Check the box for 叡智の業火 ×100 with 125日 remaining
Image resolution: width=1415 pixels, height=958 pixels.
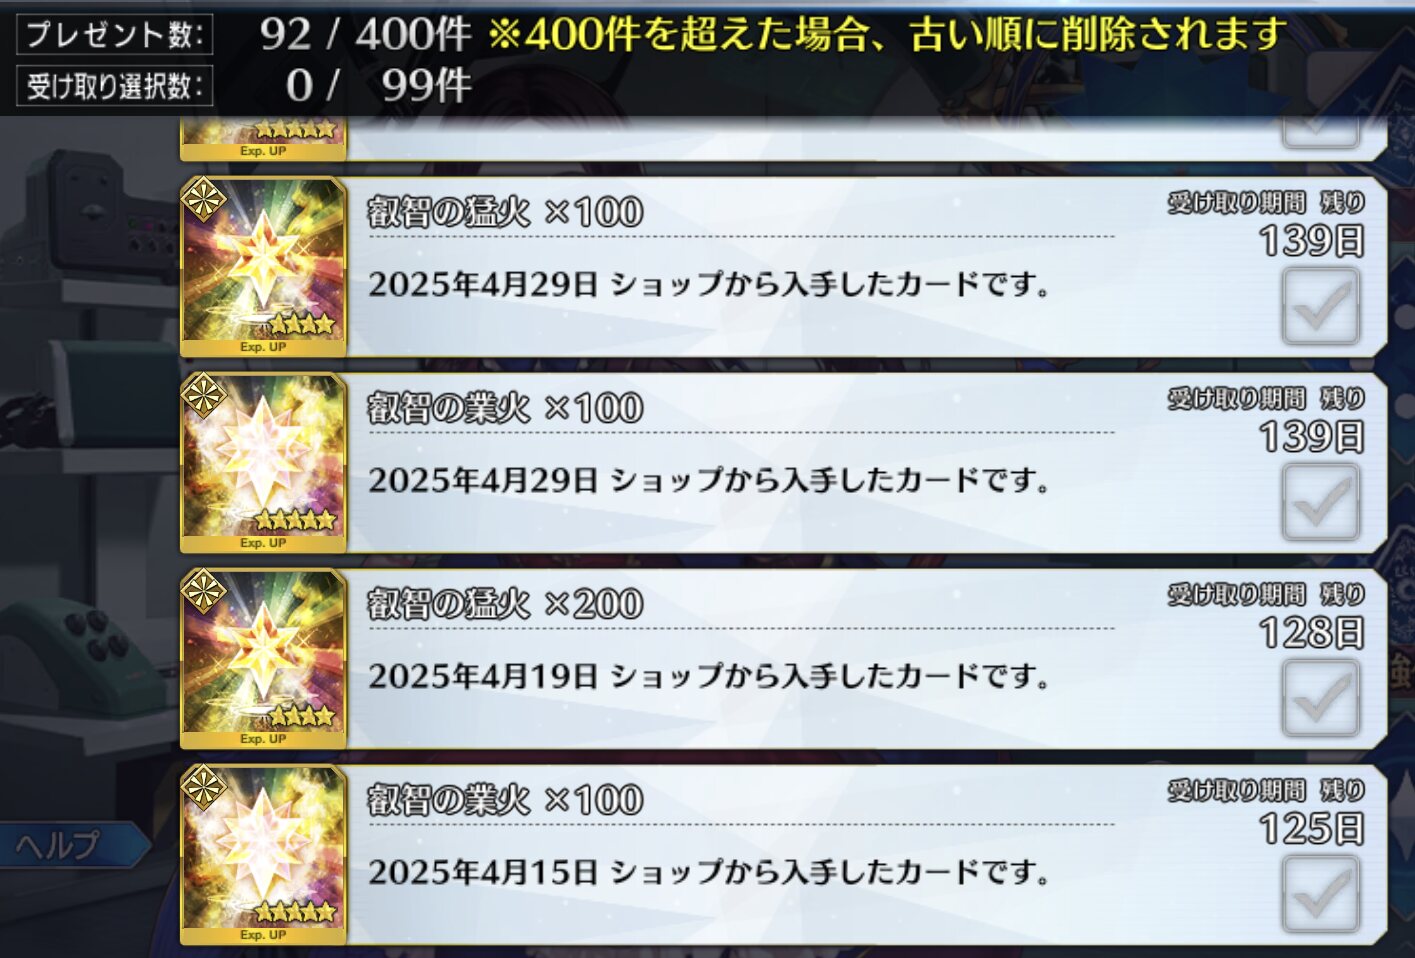click(1321, 894)
